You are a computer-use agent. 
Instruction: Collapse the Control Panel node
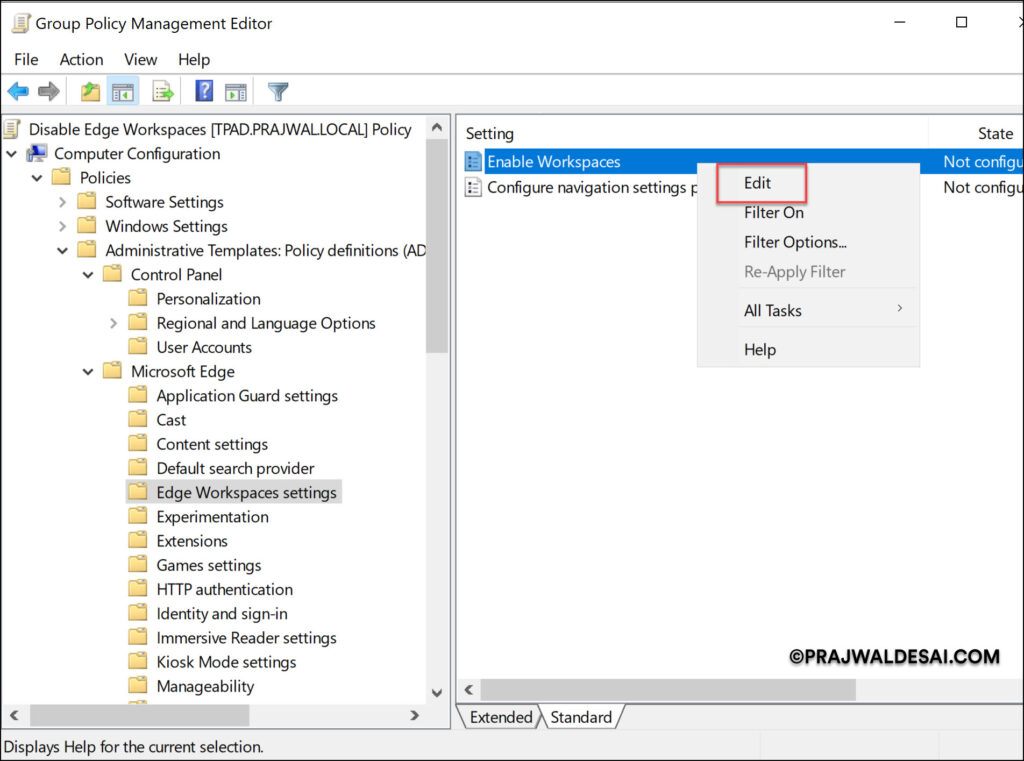tap(88, 275)
